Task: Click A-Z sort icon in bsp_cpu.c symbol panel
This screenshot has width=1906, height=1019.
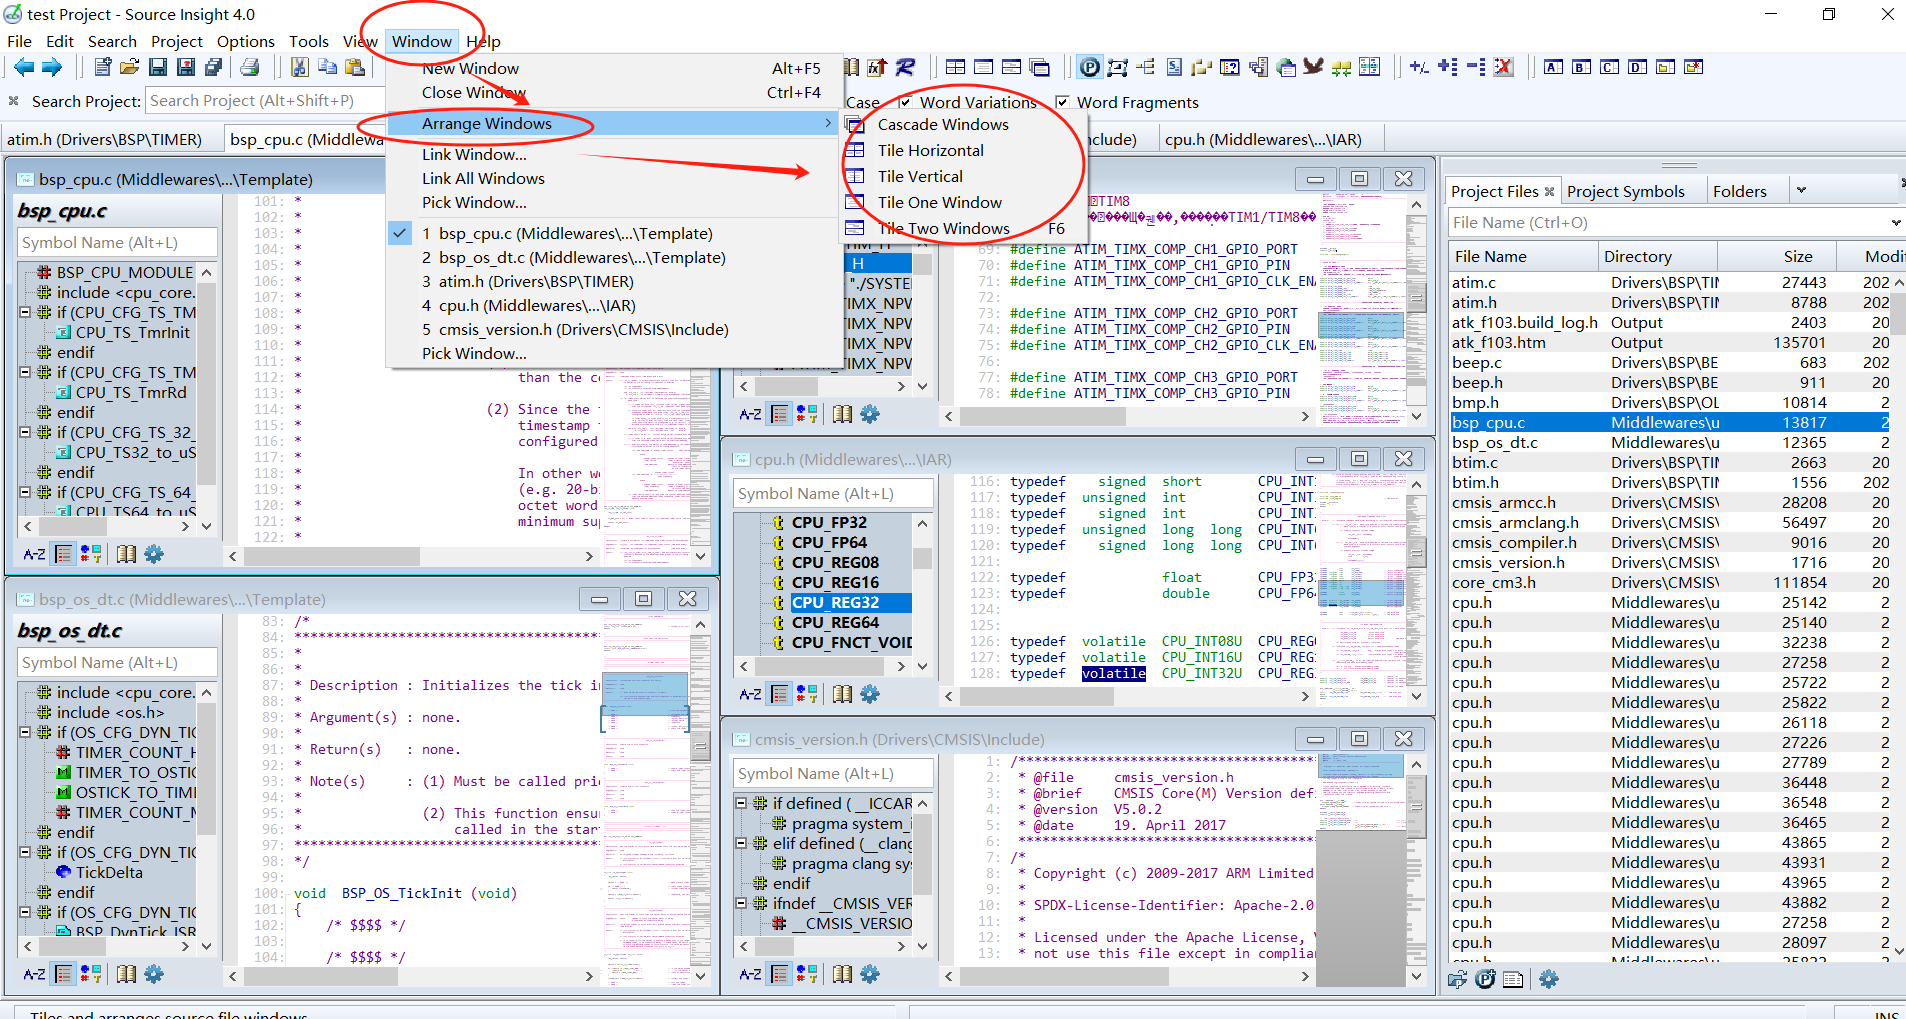Action: pyautogui.click(x=34, y=554)
